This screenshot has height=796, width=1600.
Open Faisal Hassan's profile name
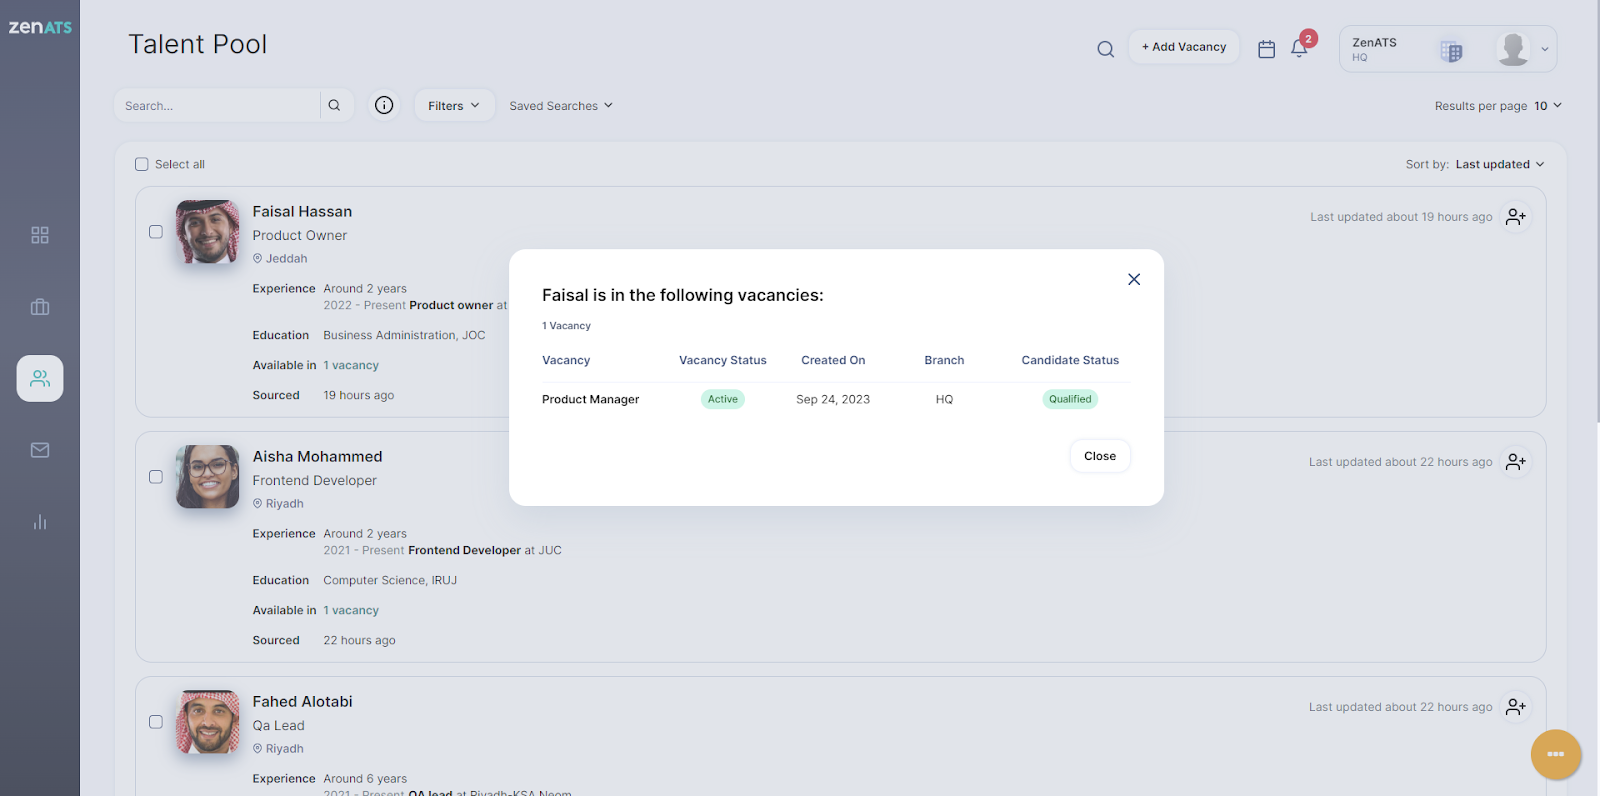302,212
